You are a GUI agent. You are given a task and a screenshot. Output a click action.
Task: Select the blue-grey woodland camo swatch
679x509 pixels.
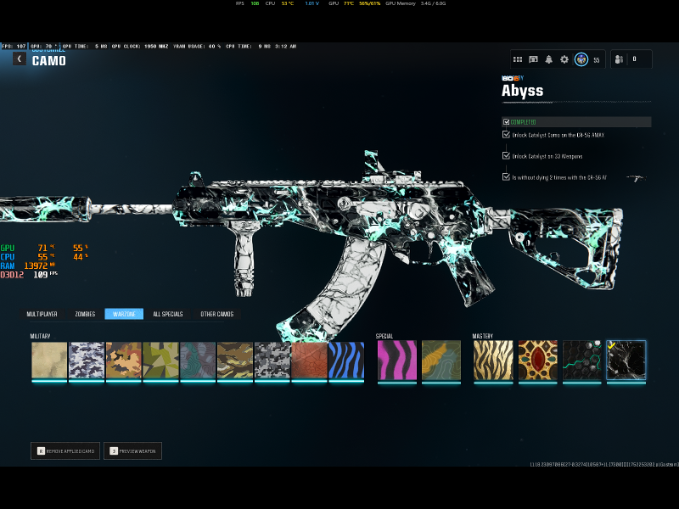pos(87,361)
